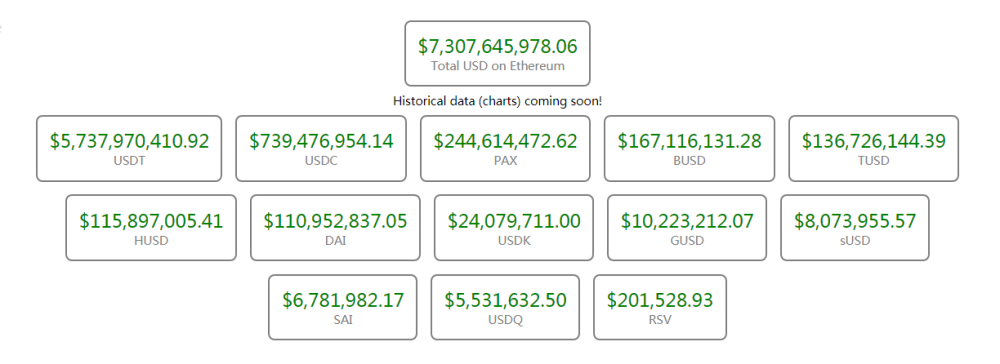
Task: Open the USDK card
Action: (x=514, y=228)
